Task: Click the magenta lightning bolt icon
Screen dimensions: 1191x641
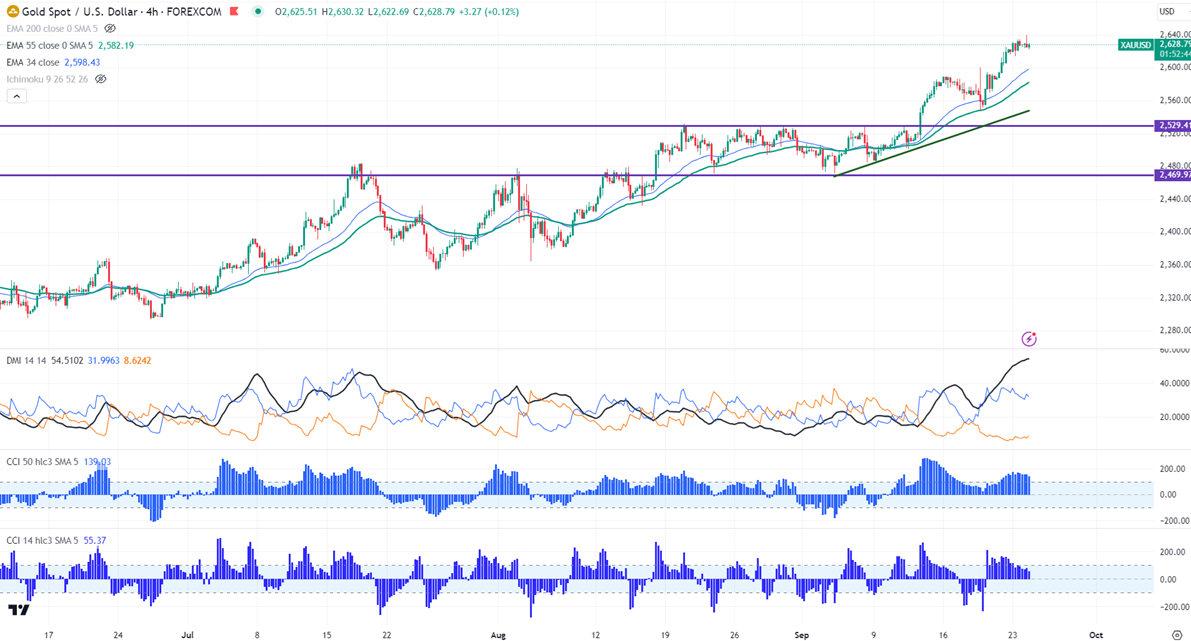Action: [1028, 339]
